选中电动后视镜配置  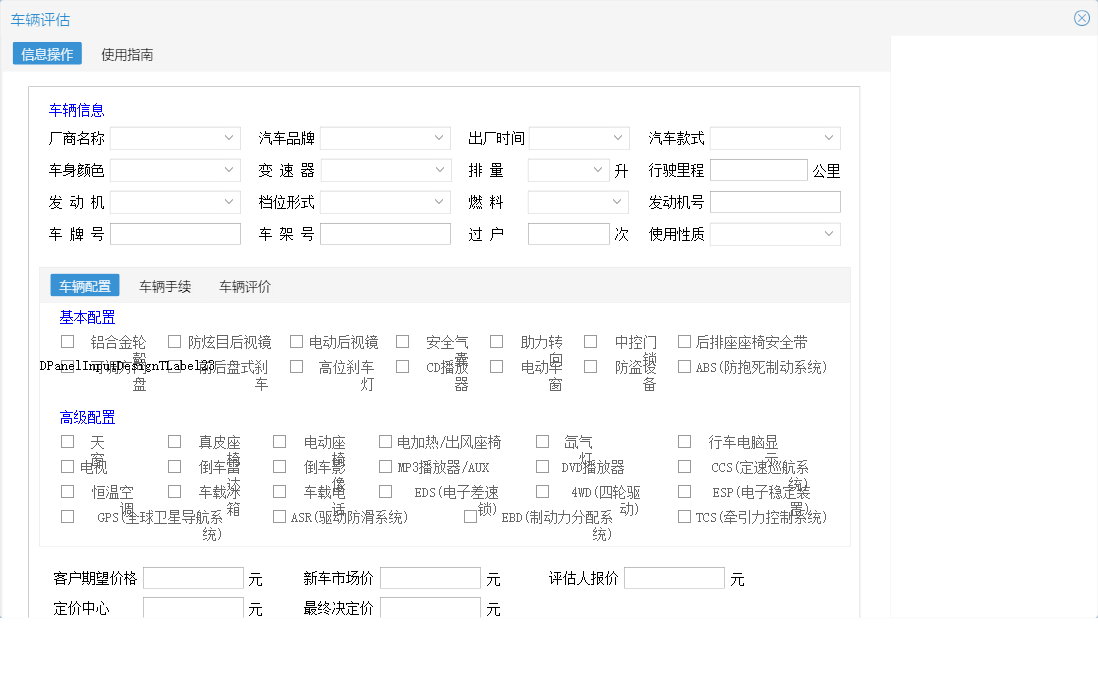coord(296,340)
